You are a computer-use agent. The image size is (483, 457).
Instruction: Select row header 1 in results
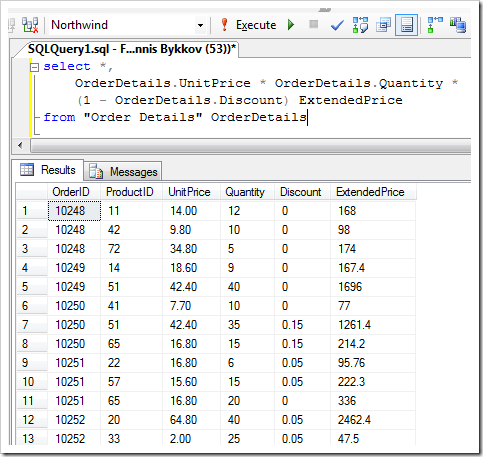(32, 211)
